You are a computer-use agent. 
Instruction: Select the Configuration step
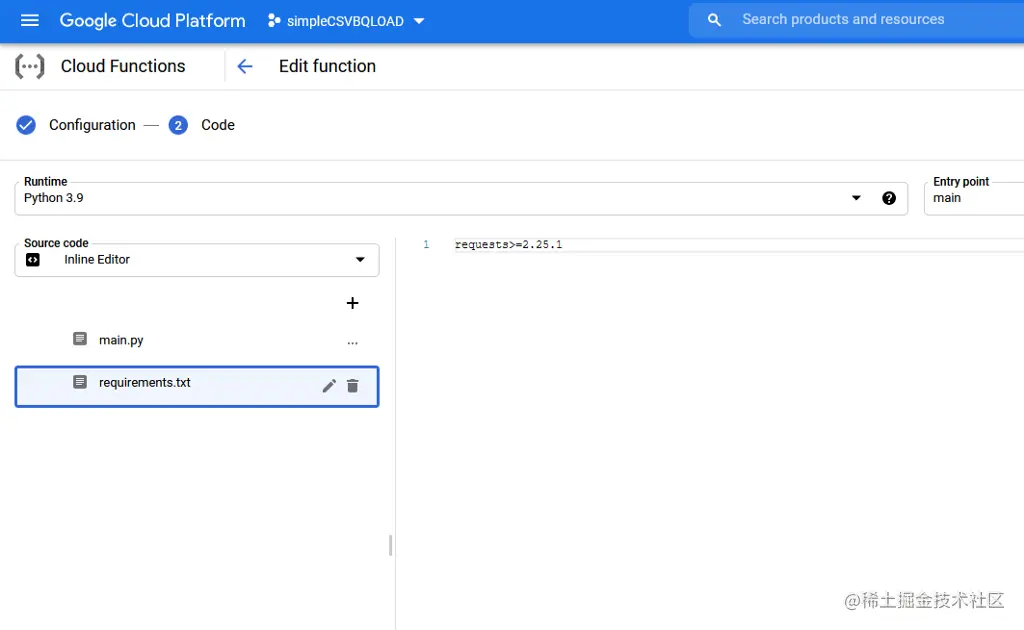92,125
